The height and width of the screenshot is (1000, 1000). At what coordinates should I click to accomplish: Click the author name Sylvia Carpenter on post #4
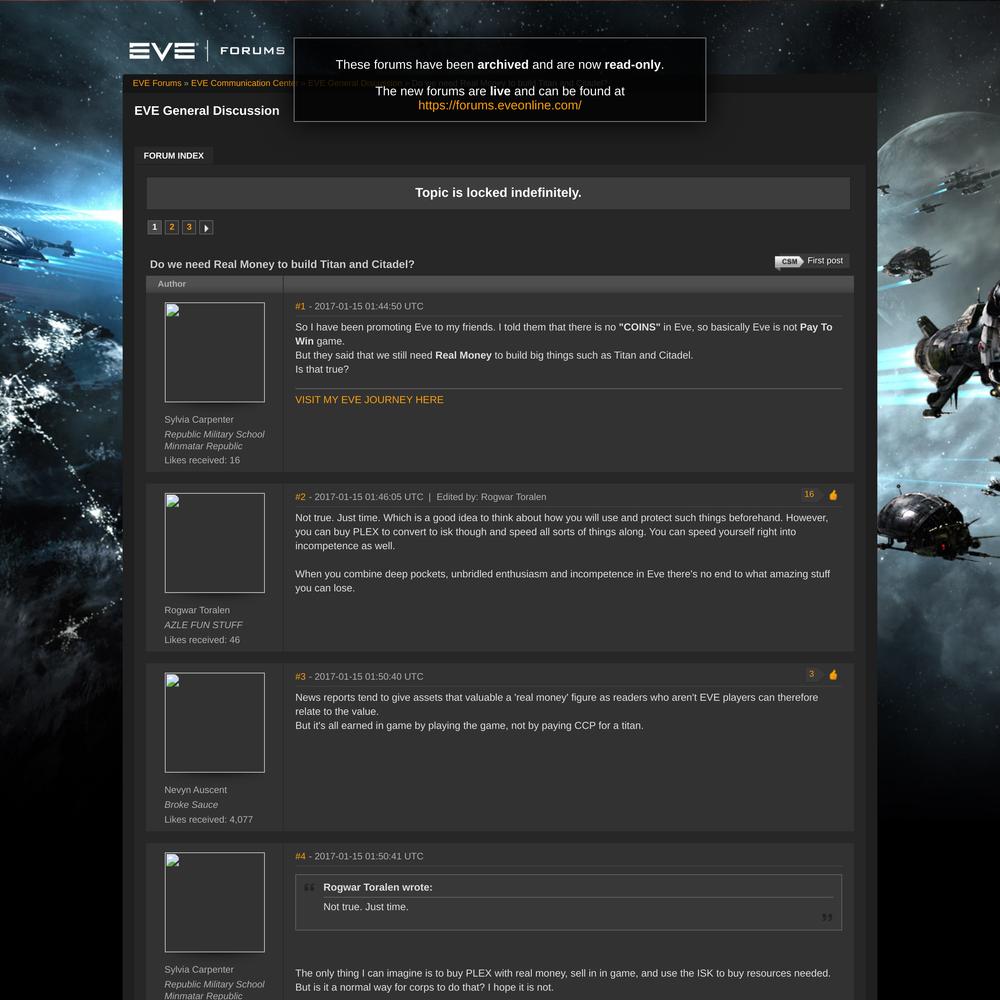click(199, 969)
